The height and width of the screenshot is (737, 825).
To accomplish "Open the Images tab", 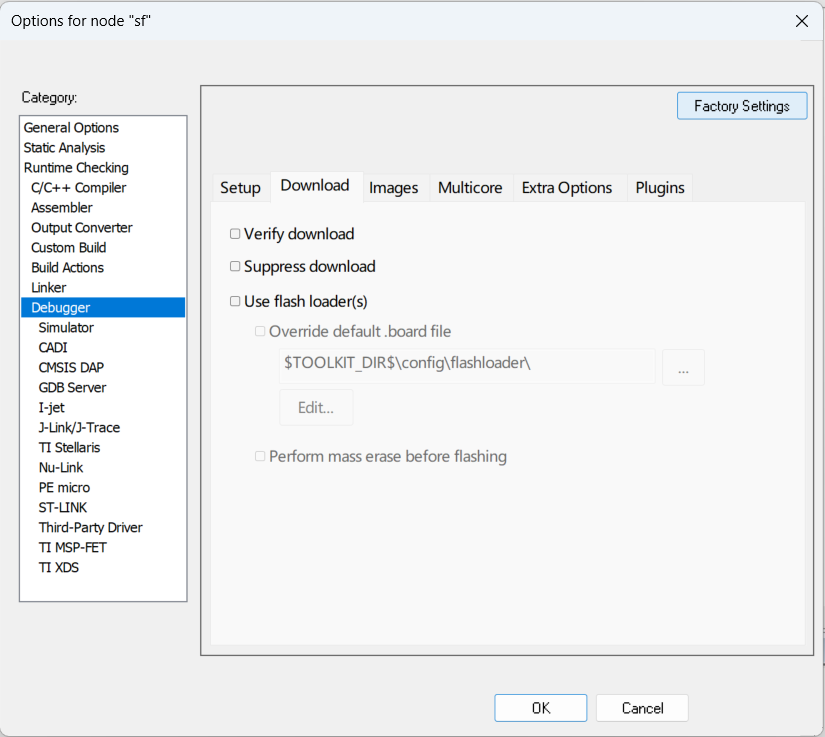I will coord(393,188).
